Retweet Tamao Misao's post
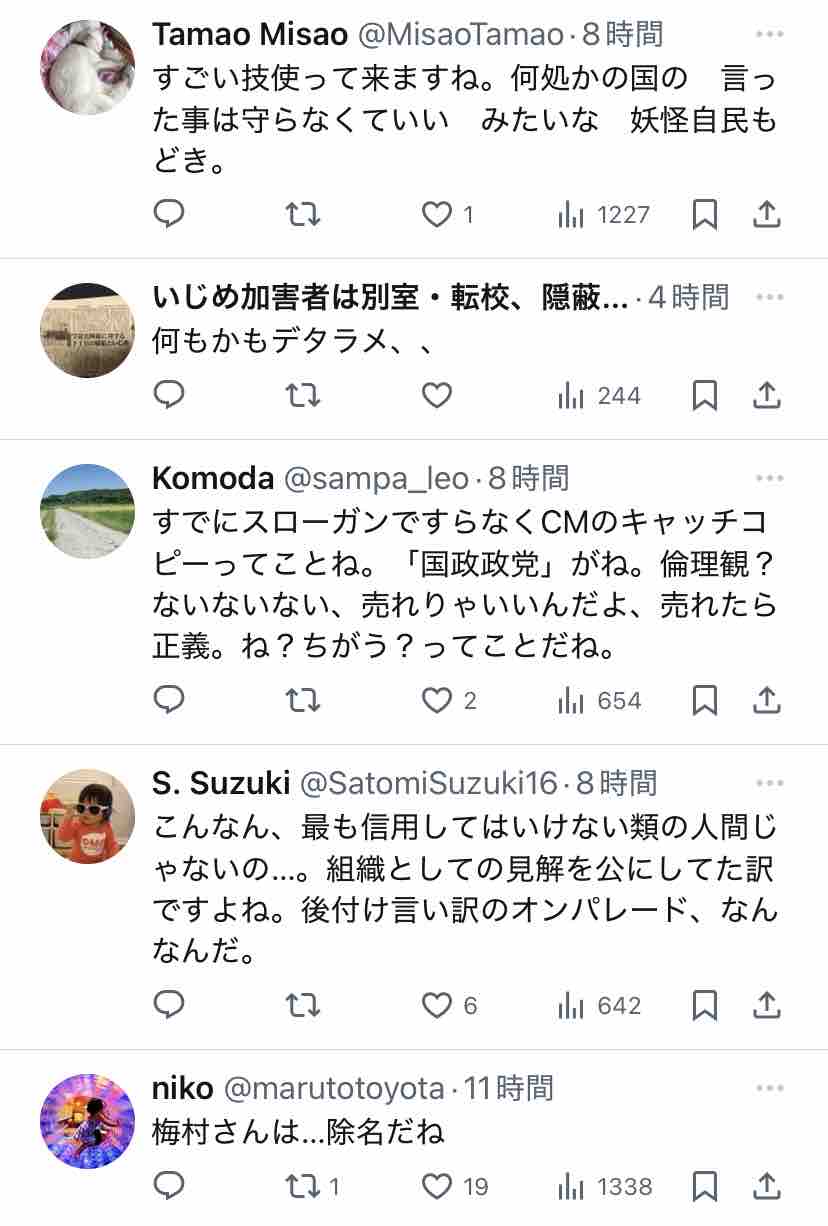The image size is (828, 1226). click(302, 213)
